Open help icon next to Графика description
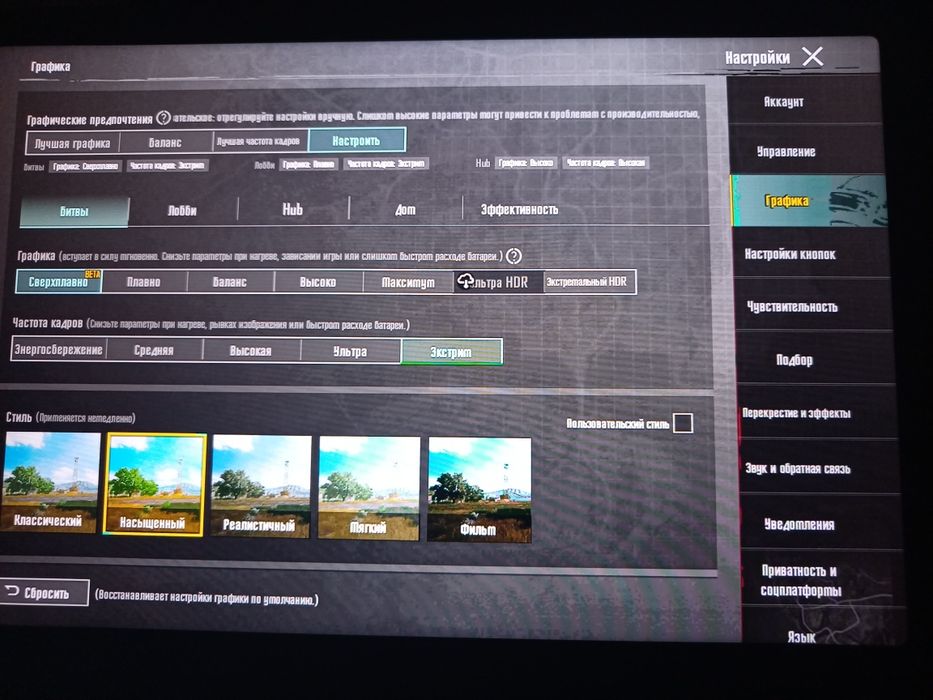 [x=514, y=257]
